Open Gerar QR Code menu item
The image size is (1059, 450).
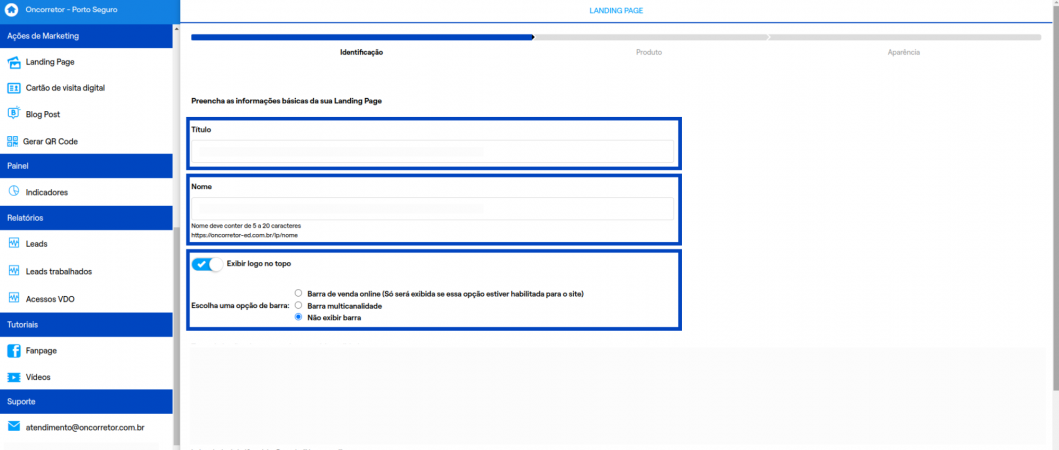(x=51, y=142)
